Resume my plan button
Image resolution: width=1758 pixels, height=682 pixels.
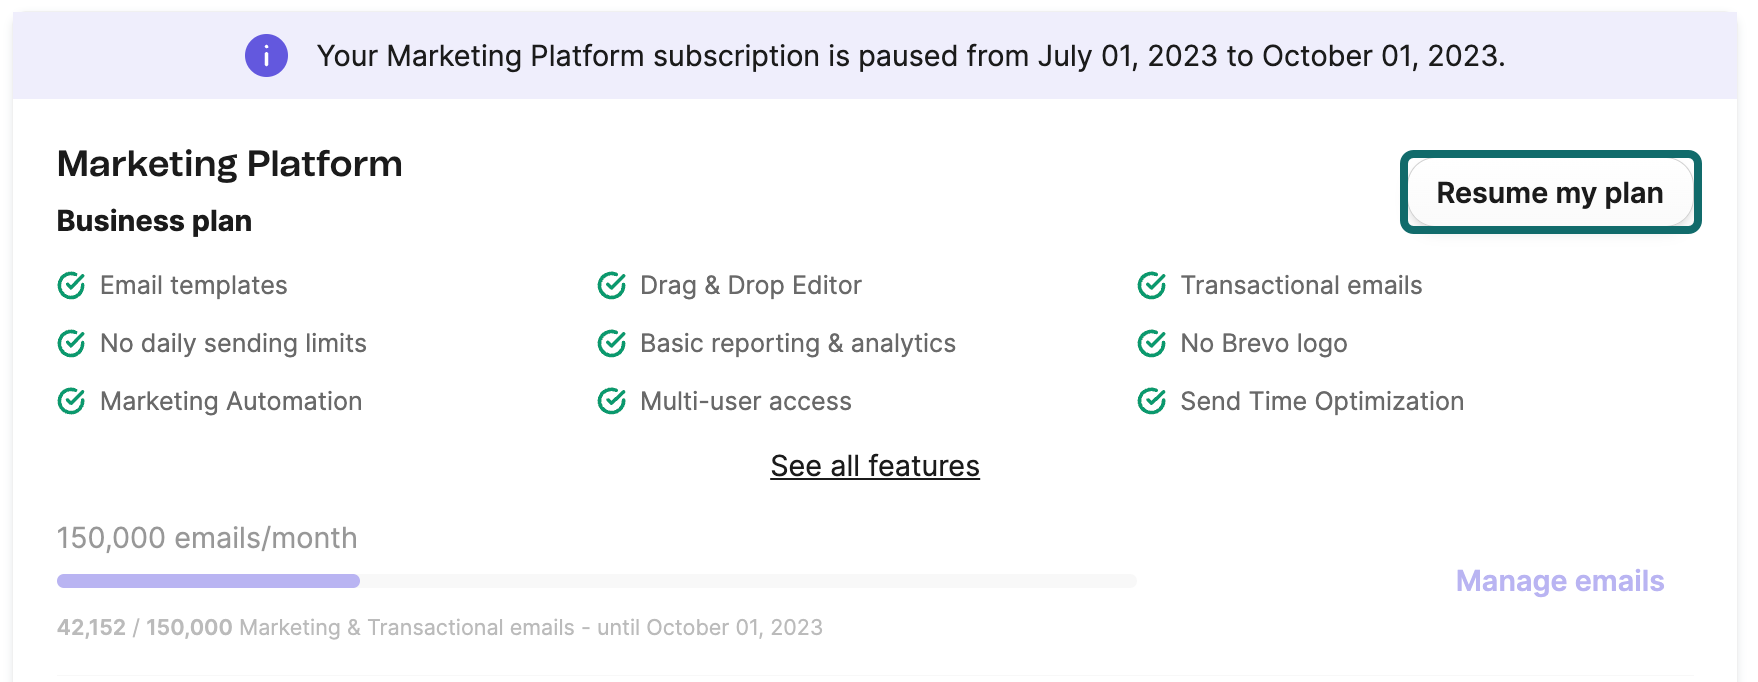(x=1550, y=192)
